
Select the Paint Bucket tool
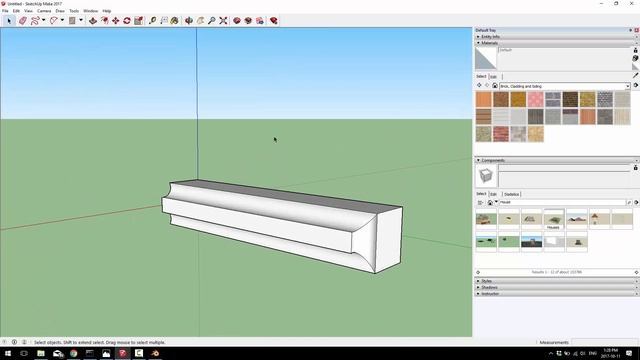click(x=175, y=20)
